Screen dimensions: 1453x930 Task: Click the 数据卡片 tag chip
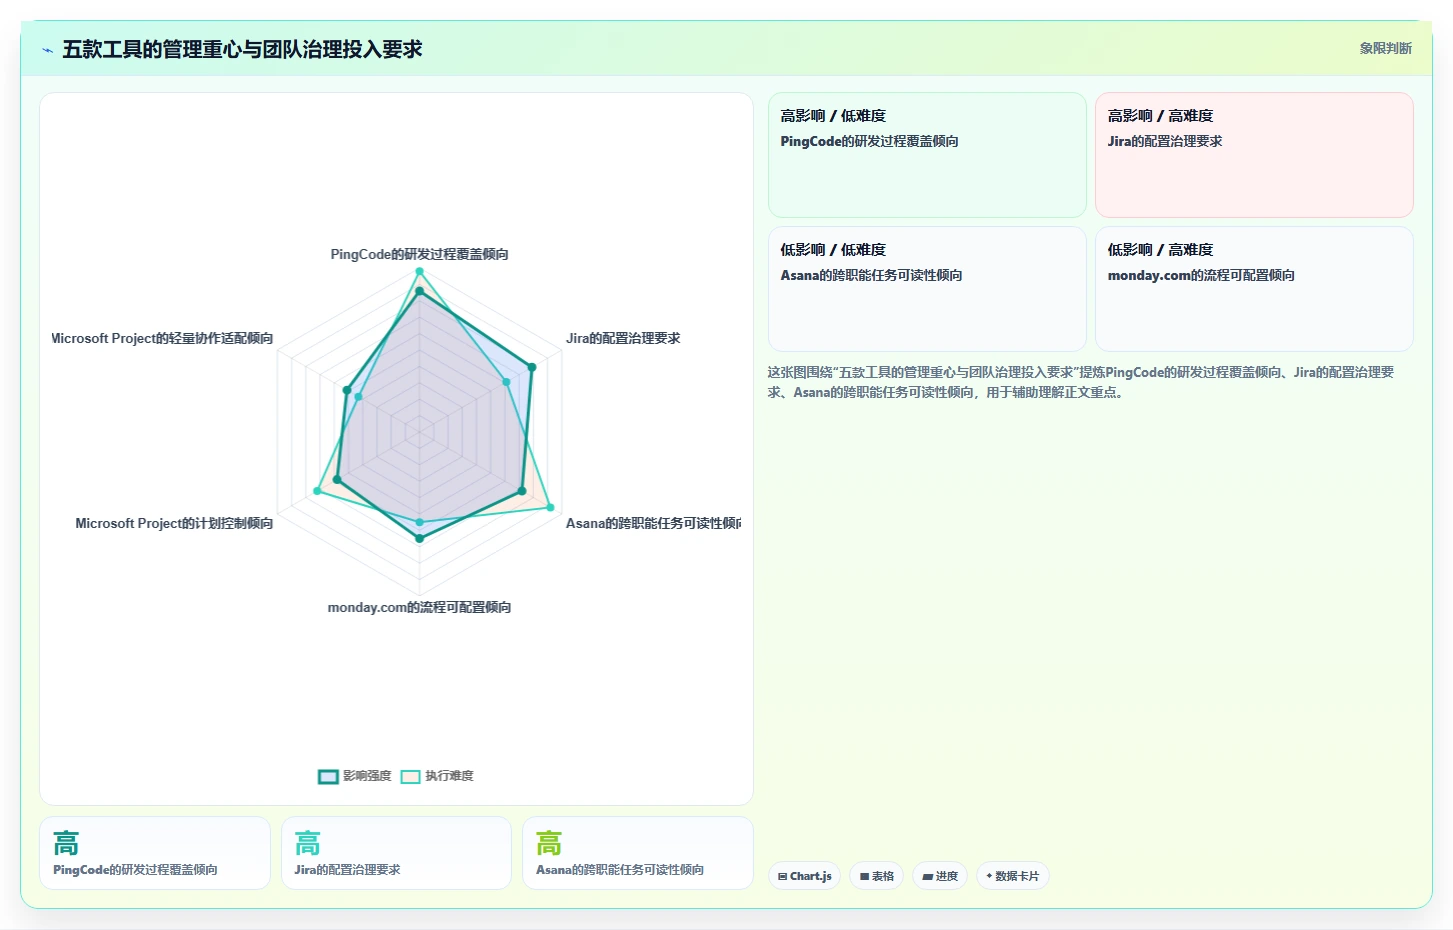pos(1012,876)
